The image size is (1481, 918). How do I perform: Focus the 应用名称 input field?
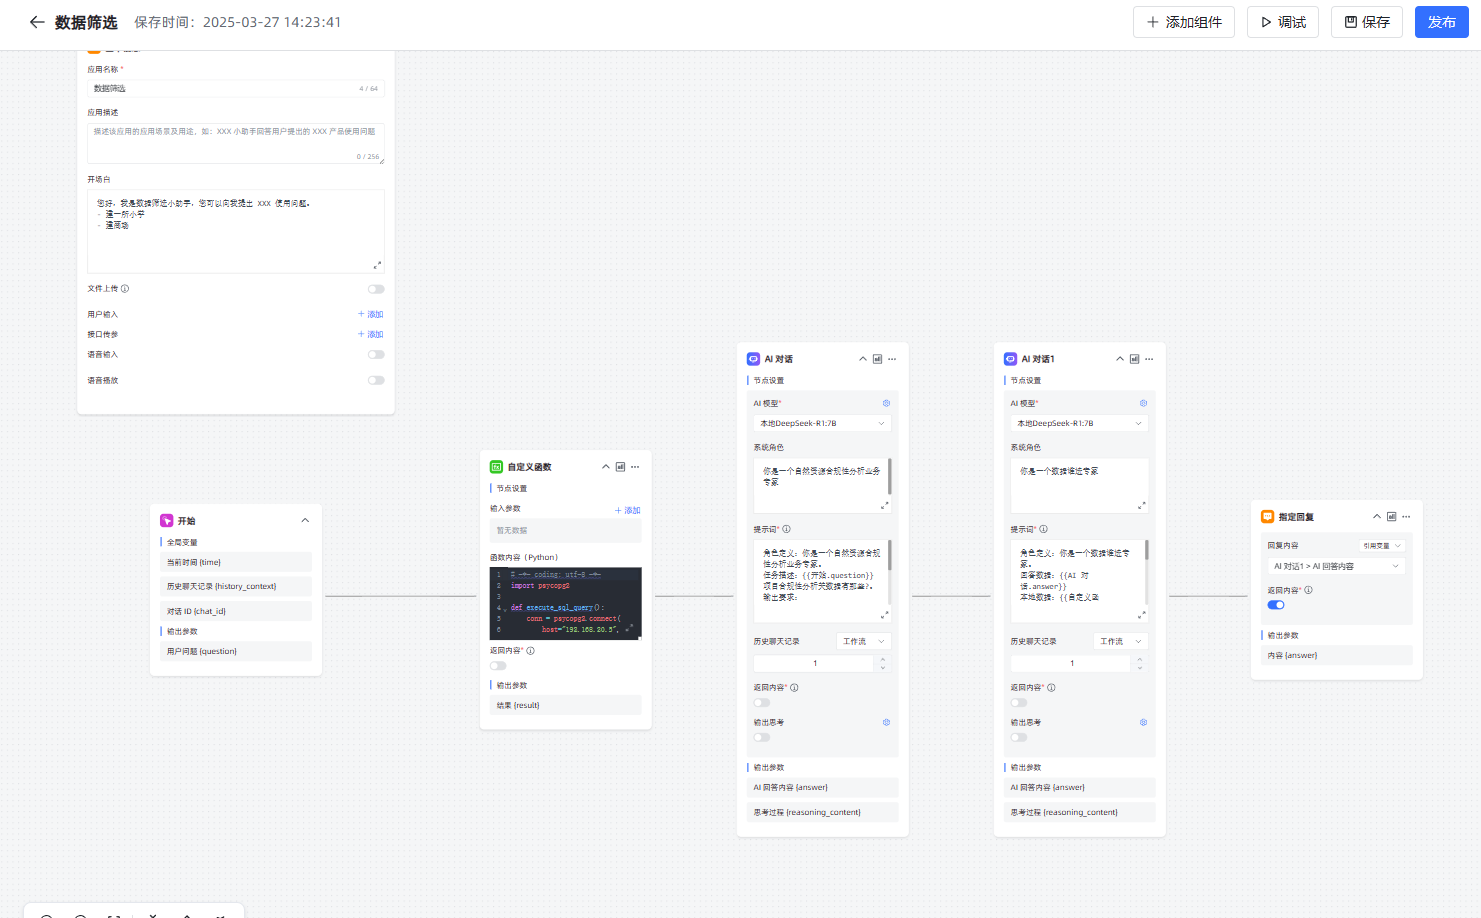(x=236, y=89)
